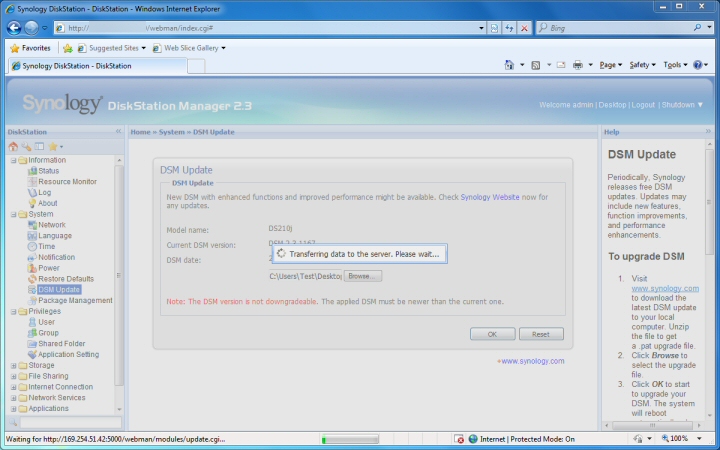The height and width of the screenshot is (450, 720).
Task: Click the Synology Website link
Action: point(489,197)
